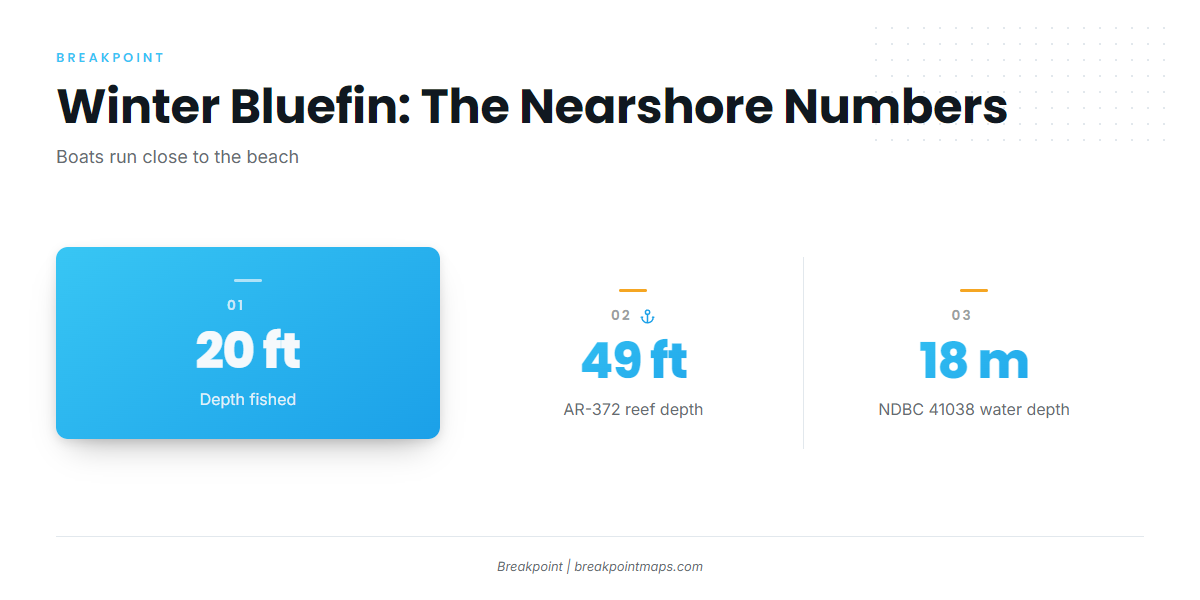Click the AR-372 reef depth label

tap(633, 410)
